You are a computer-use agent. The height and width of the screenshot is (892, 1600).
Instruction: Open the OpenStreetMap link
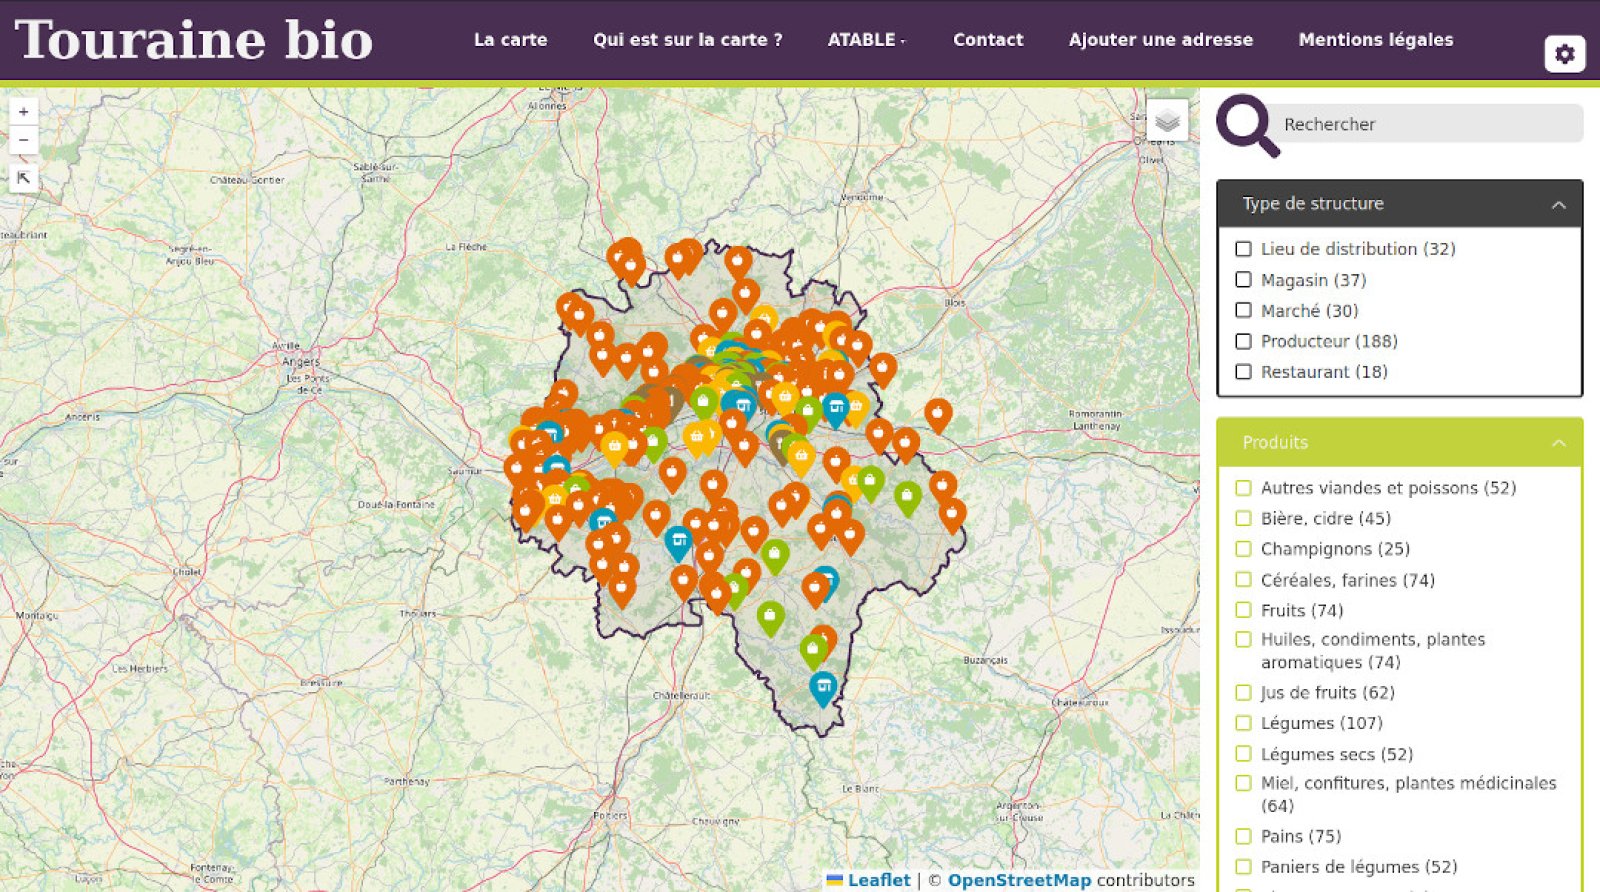[1019, 880]
